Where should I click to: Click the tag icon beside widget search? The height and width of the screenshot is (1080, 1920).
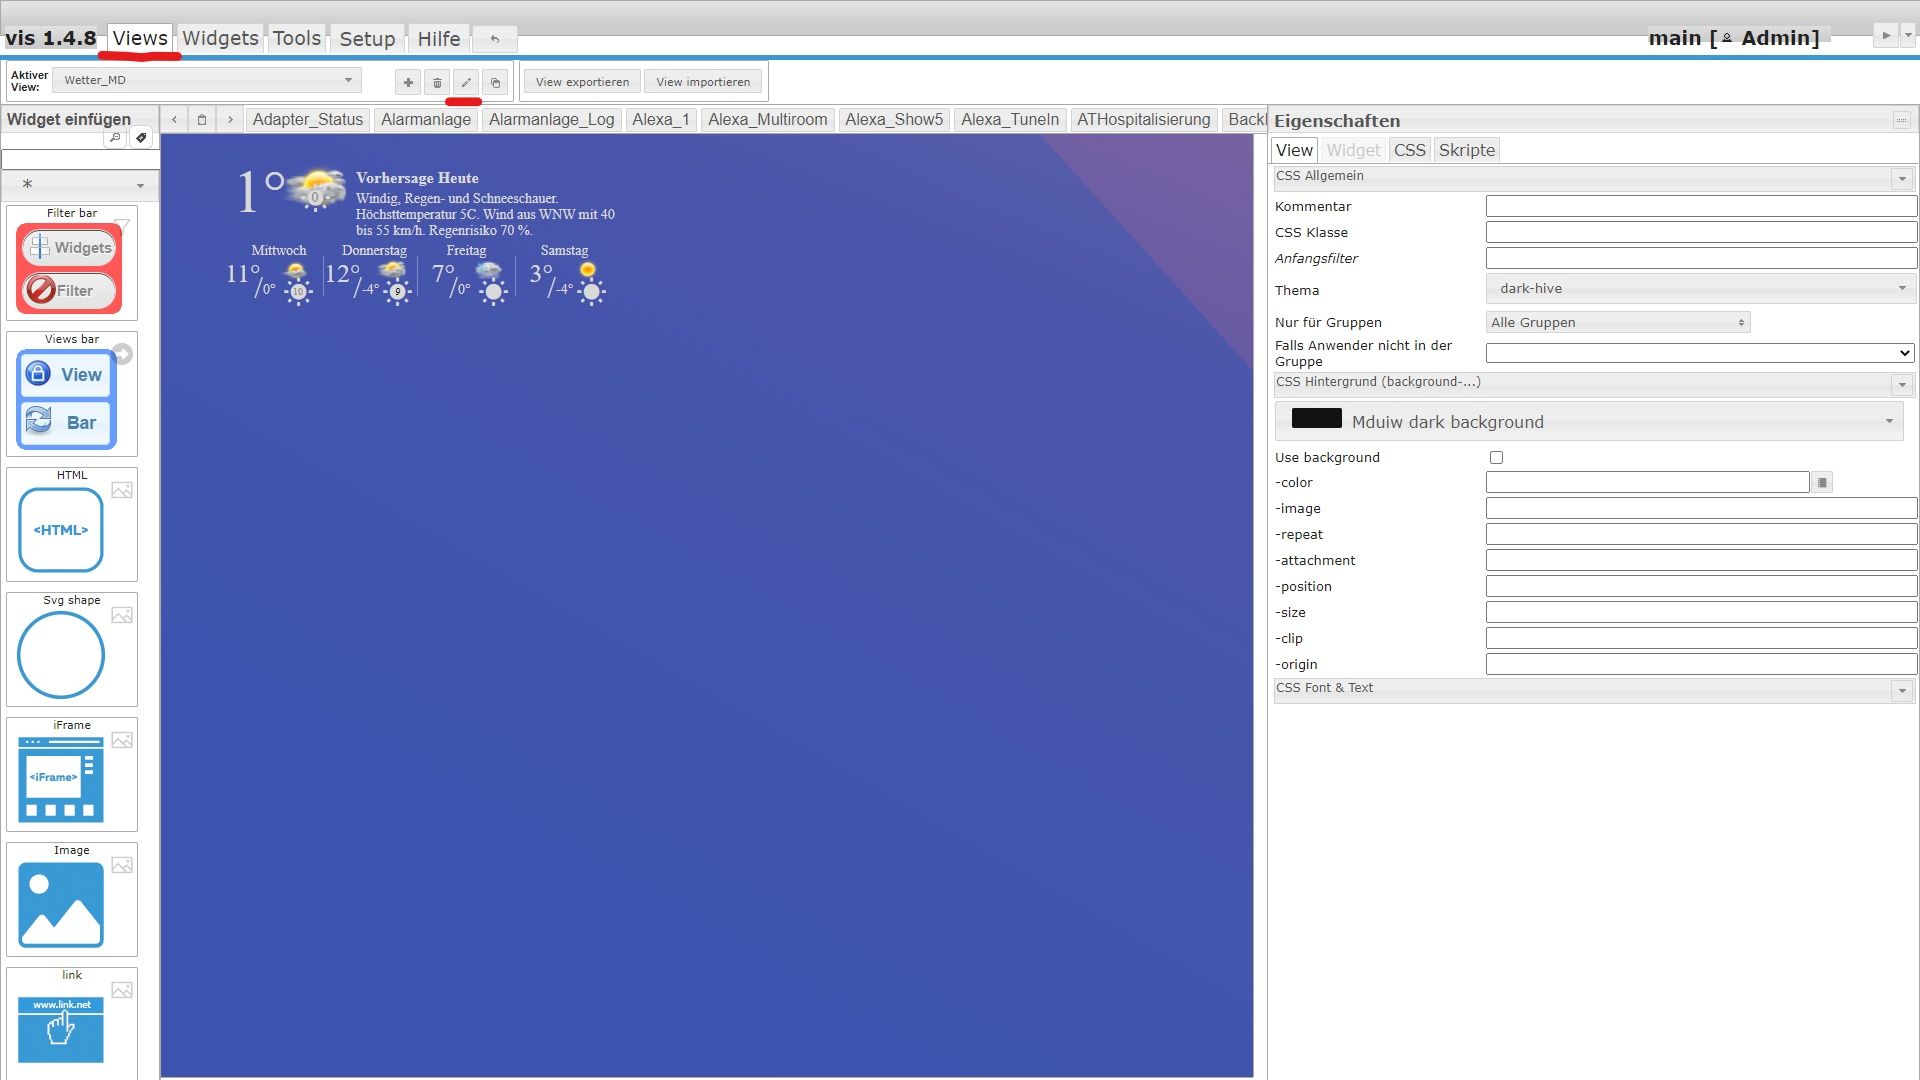[141, 138]
